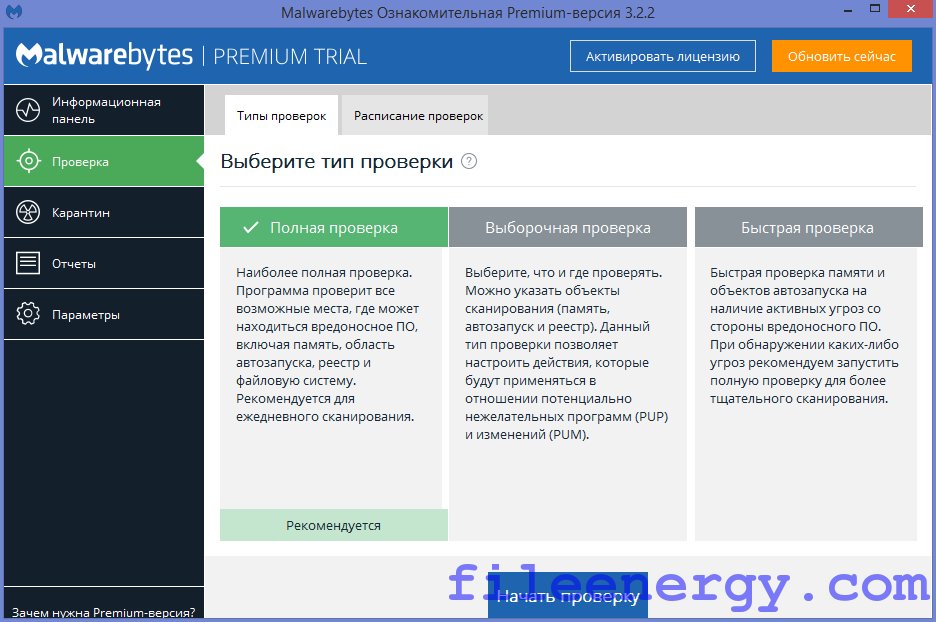Click the scan target icon in the sidebar
Image resolution: width=936 pixels, height=622 pixels.
pyautogui.click(x=28, y=161)
